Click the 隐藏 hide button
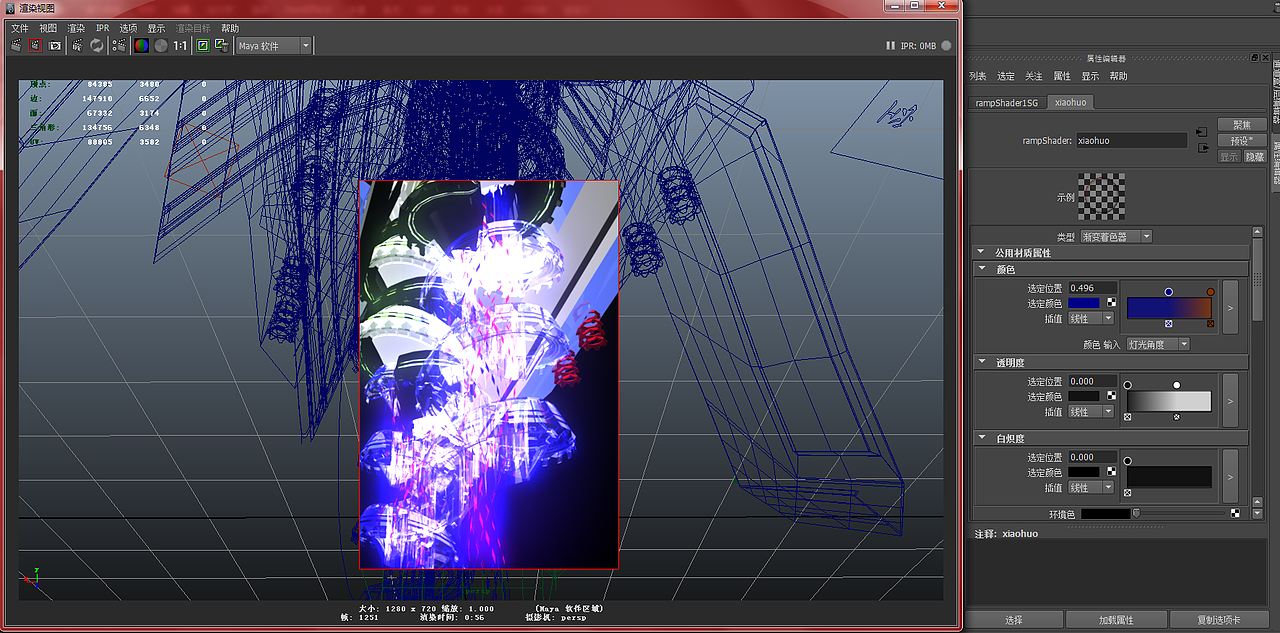The image size is (1280, 633). [1255, 157]
